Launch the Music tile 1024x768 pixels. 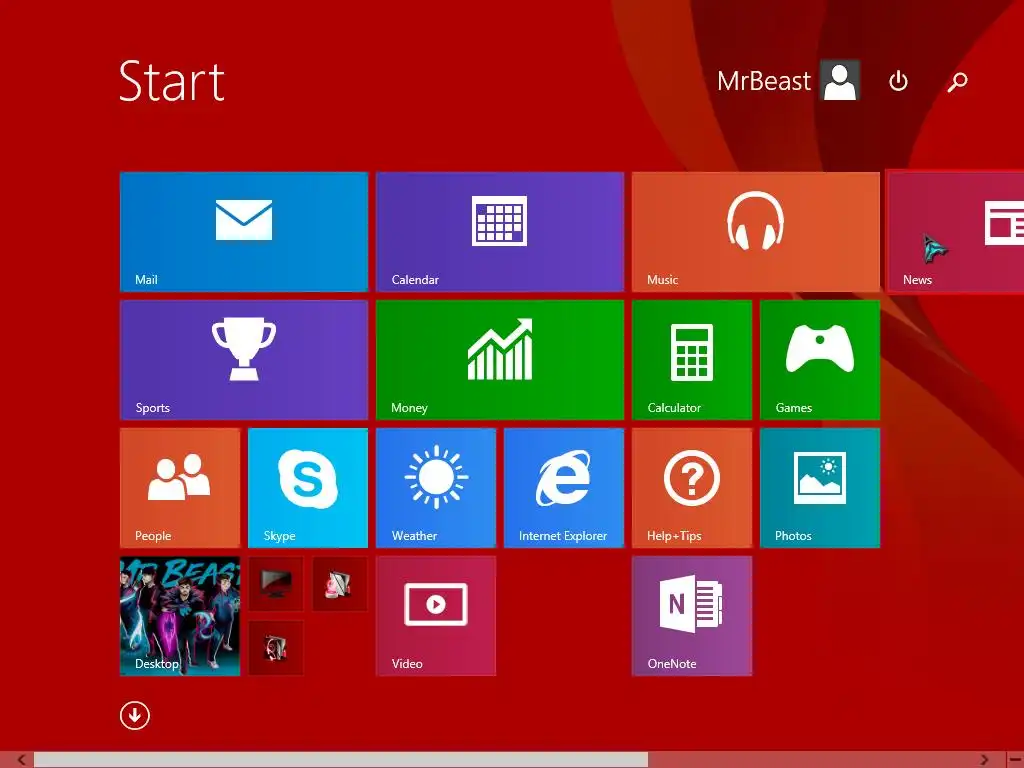click(x=756, y=232)
